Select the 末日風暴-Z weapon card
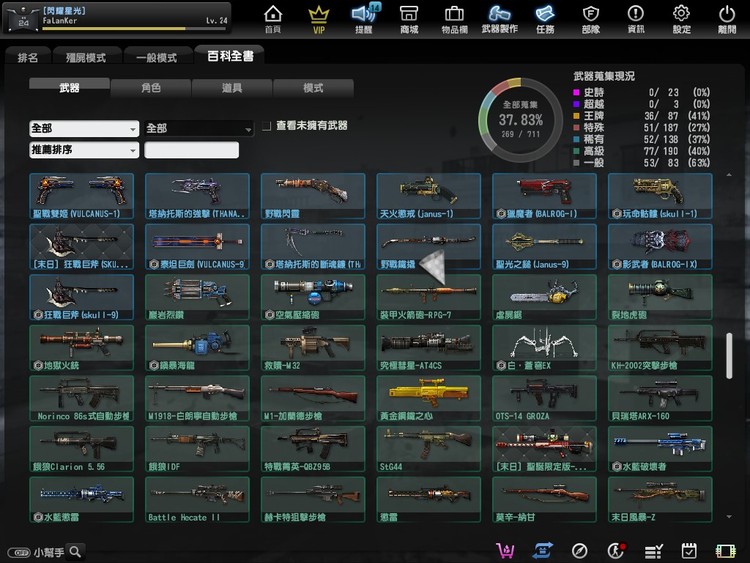The height and width of the screenshot is (563, 750). click(x=660, y=499)
